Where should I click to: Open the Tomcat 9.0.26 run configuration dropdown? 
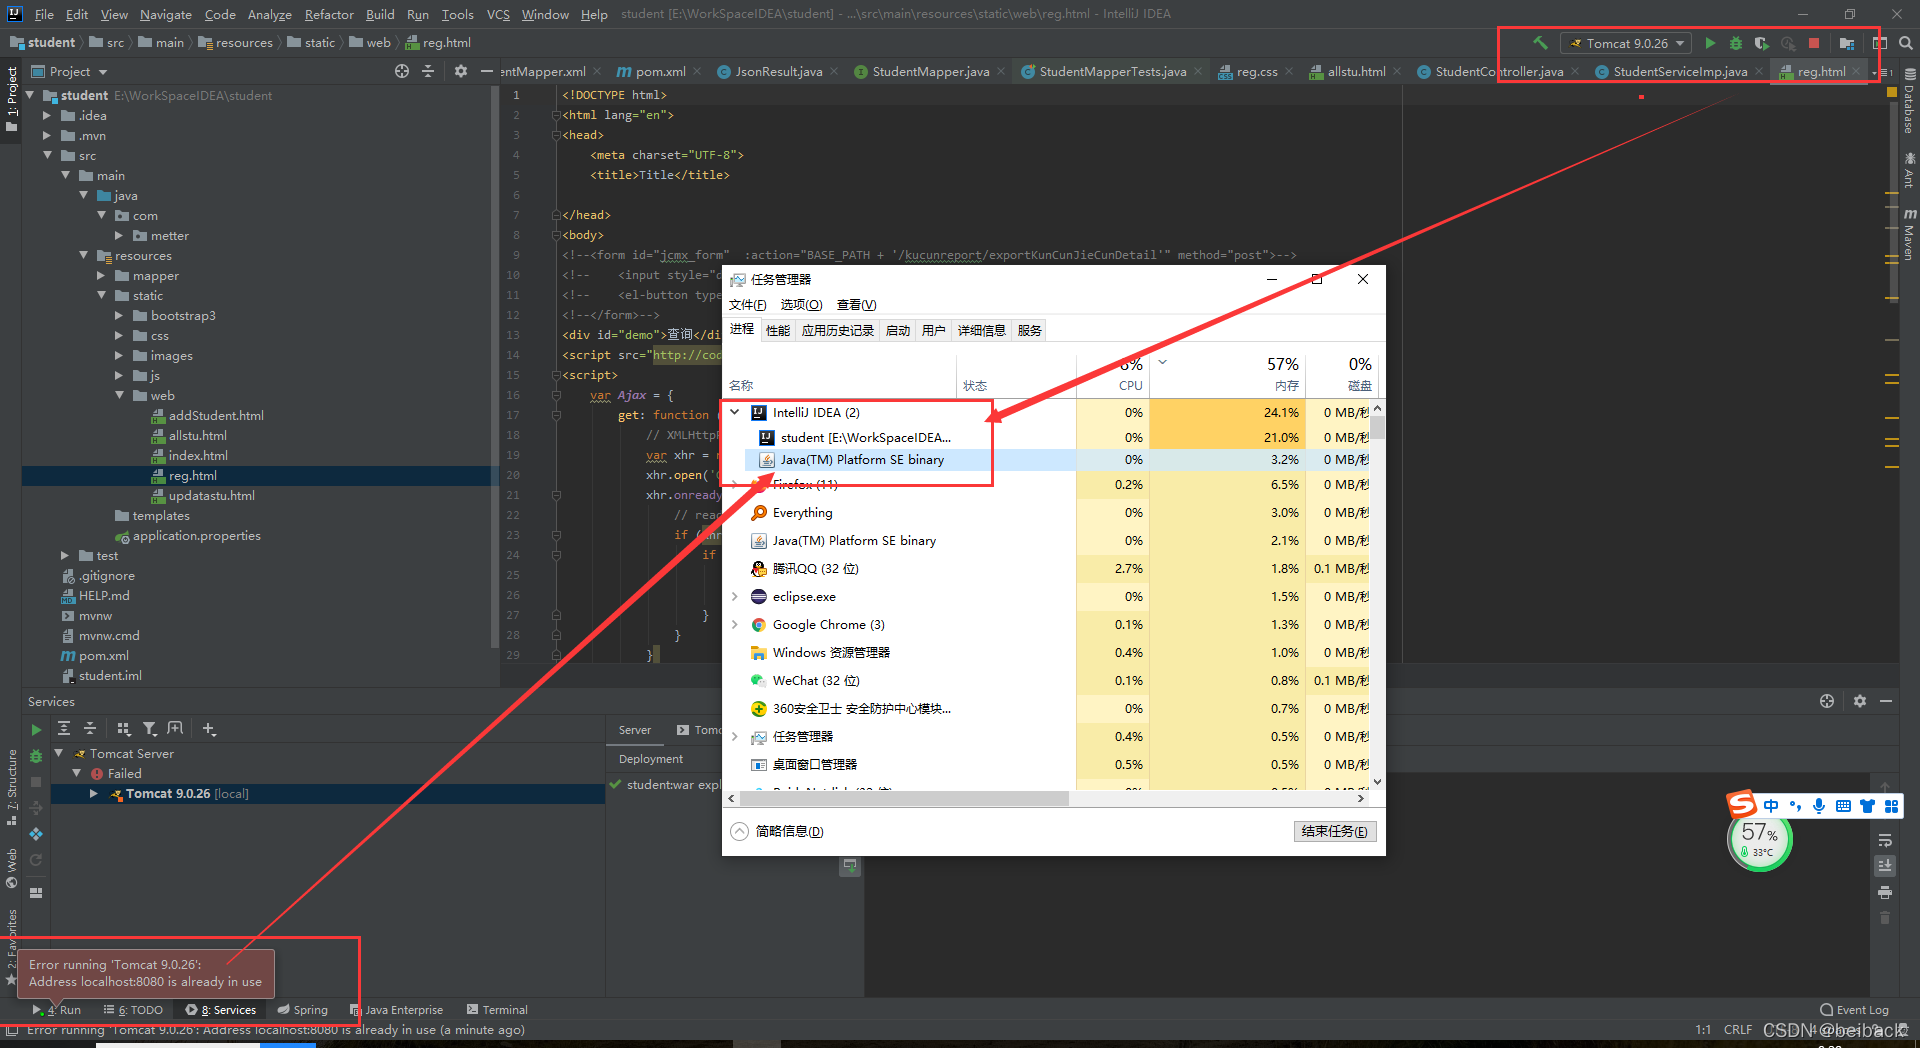click(x=1626, y=43)
